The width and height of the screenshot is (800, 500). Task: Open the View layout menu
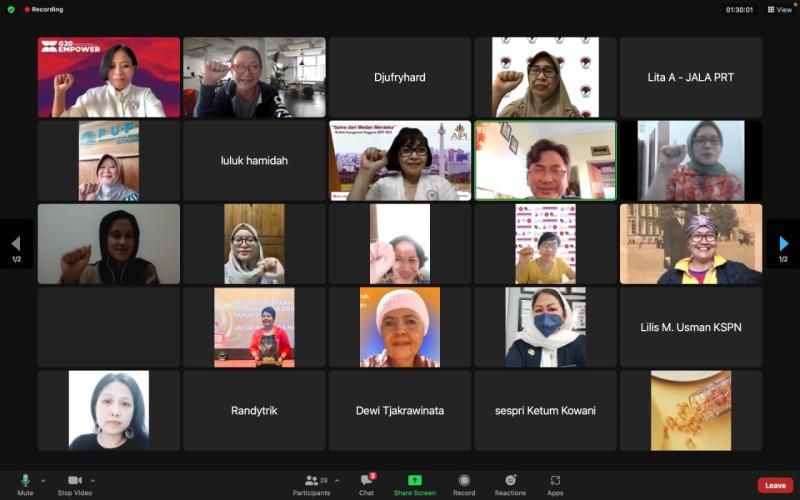(779, 9)
